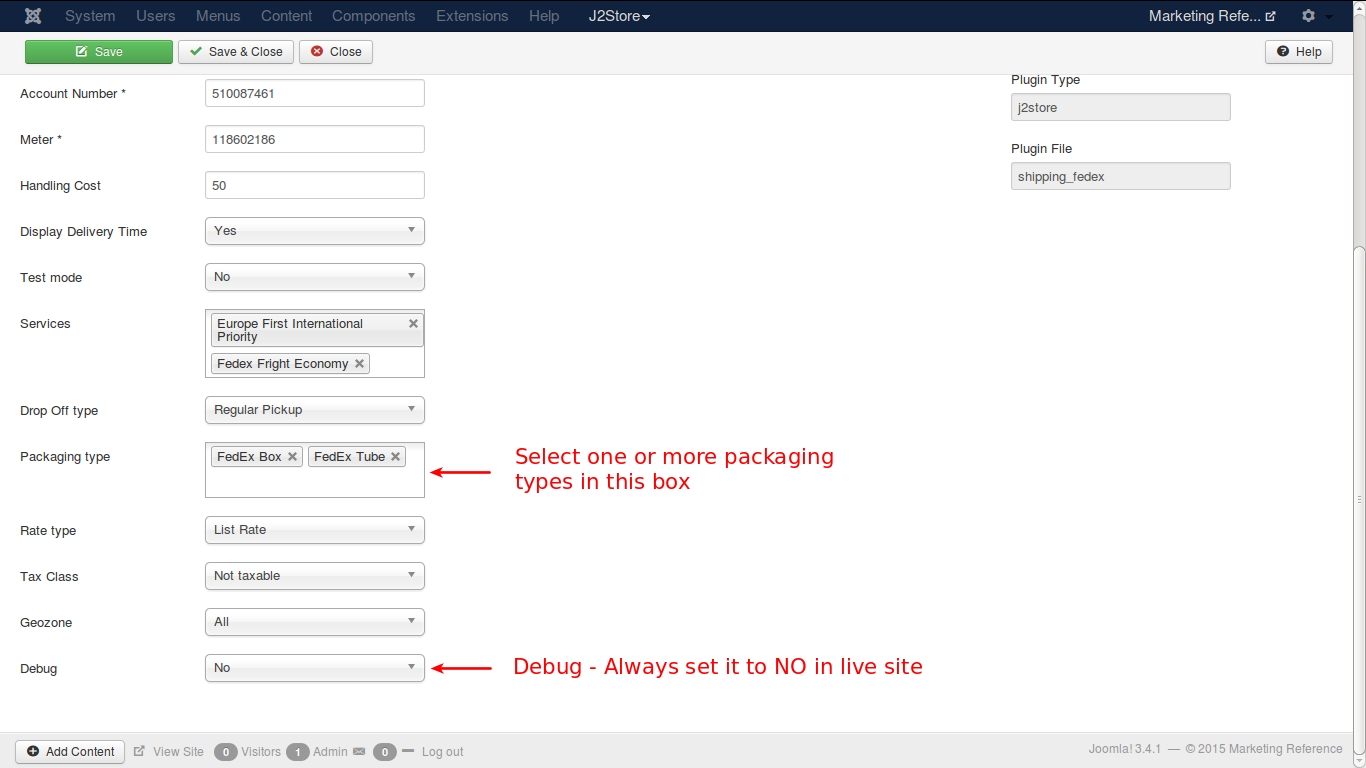Viewport: 1366px width, 768px height.
Task: Open the settings gear menu
Action: tap(1309, 16)
